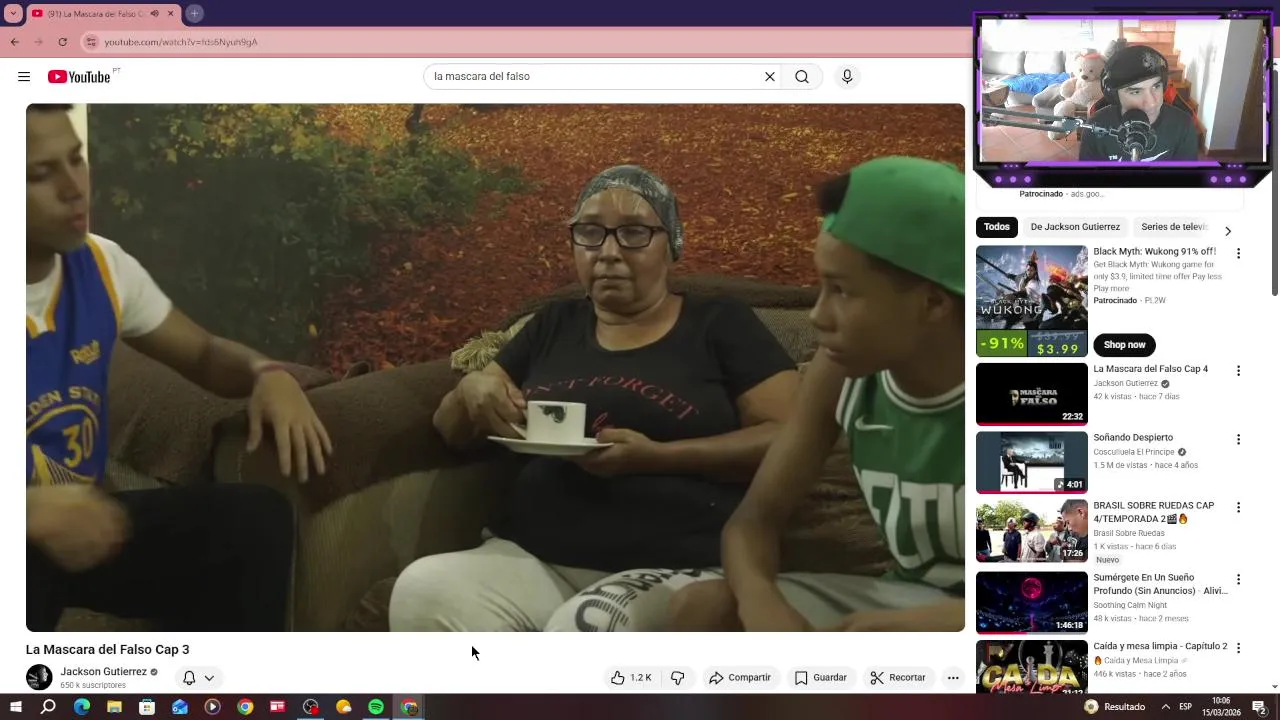The height and width of the screenshot is (720, 1280).
Task: Run search with magnifier button
Action: 802,77
